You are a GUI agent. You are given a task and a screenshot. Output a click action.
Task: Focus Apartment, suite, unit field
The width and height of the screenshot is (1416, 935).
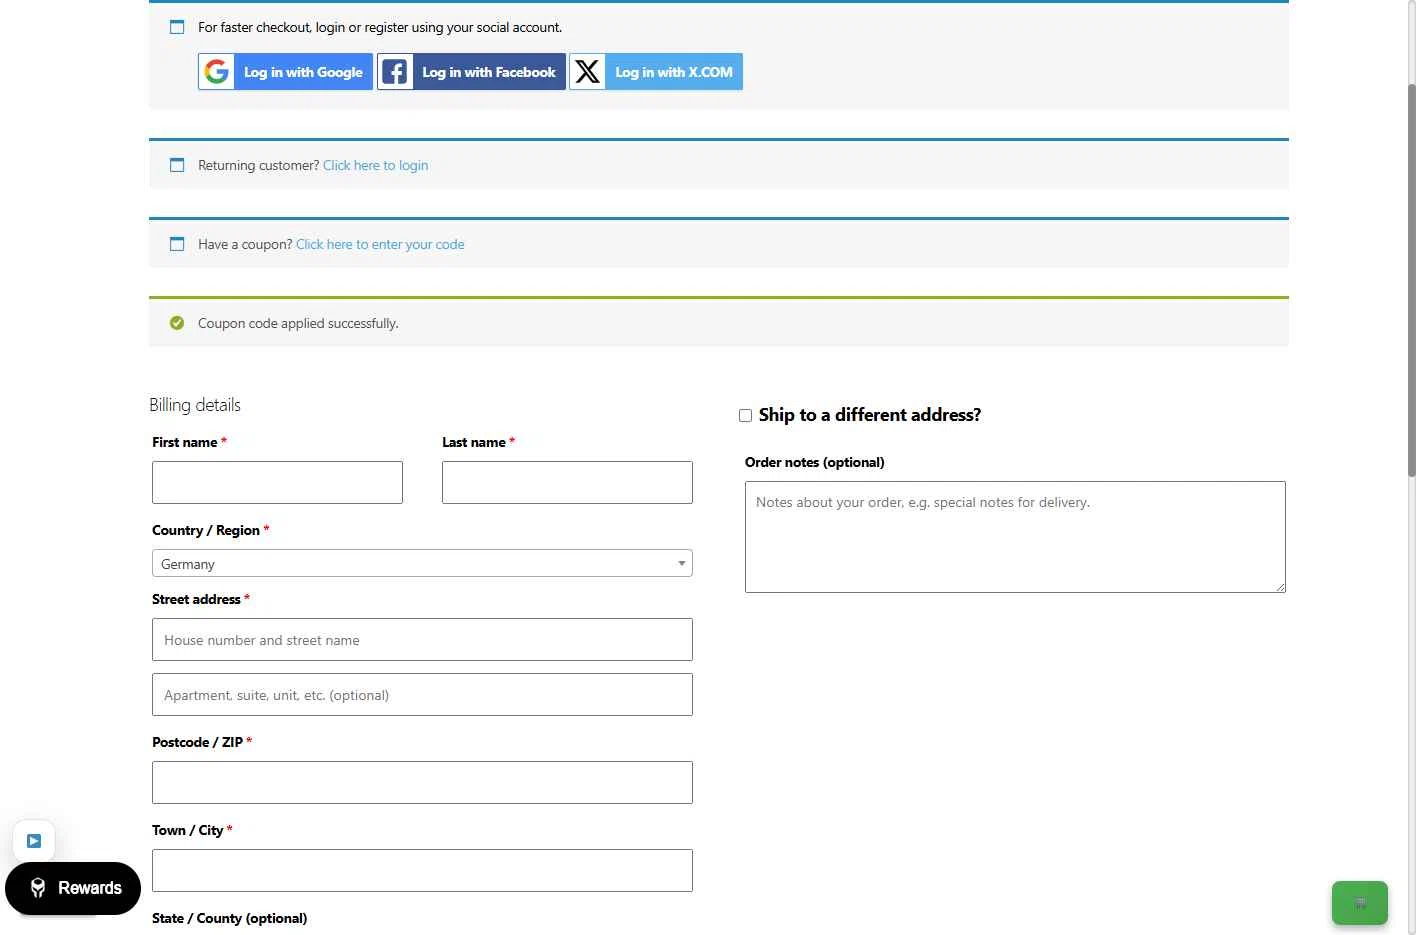point(422,695)
